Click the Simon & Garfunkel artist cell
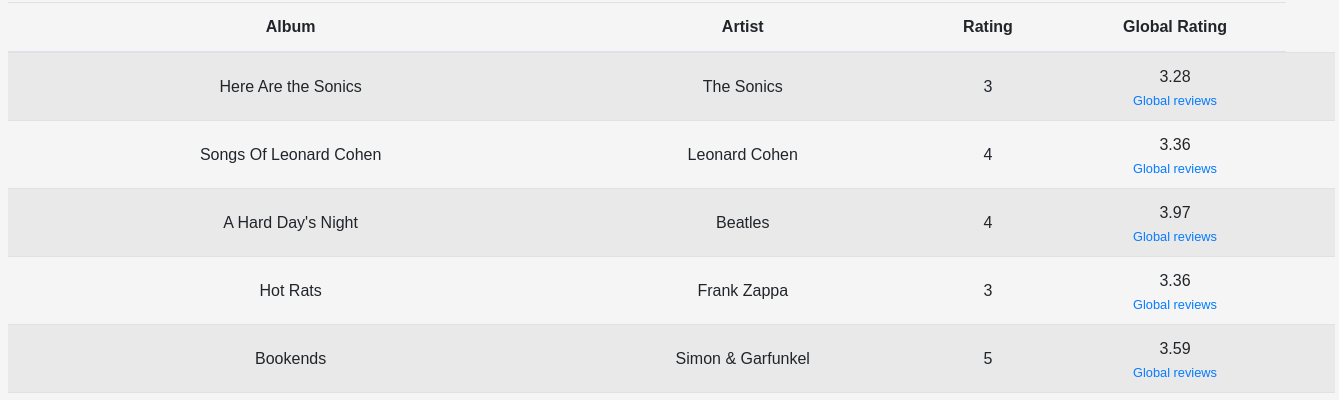Image resolution: width=1339 pixels, height=400 pixels. click(x=742, y=359)
